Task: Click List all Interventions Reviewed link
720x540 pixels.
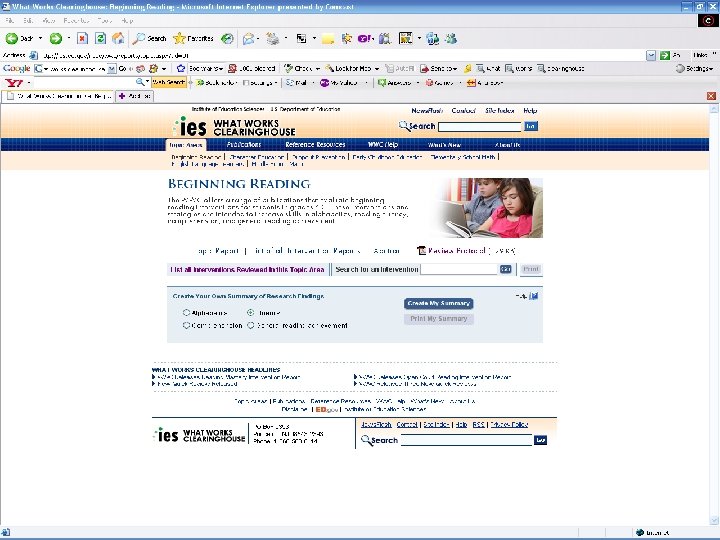Action: click(x=248, y=270)
